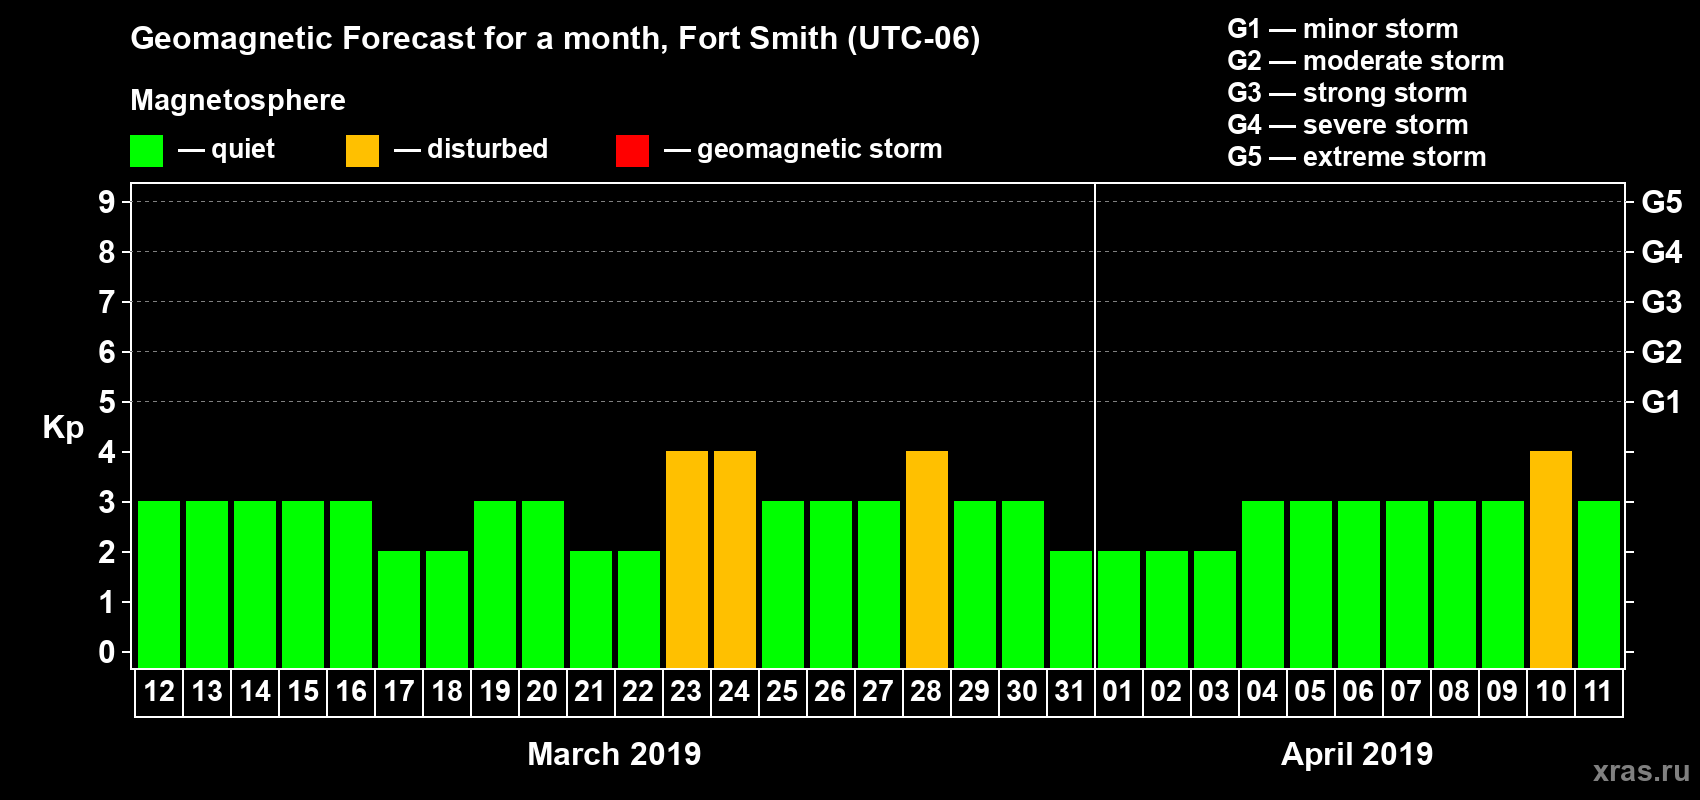Click date label 09 on the axis

(x=1502, y=692)
